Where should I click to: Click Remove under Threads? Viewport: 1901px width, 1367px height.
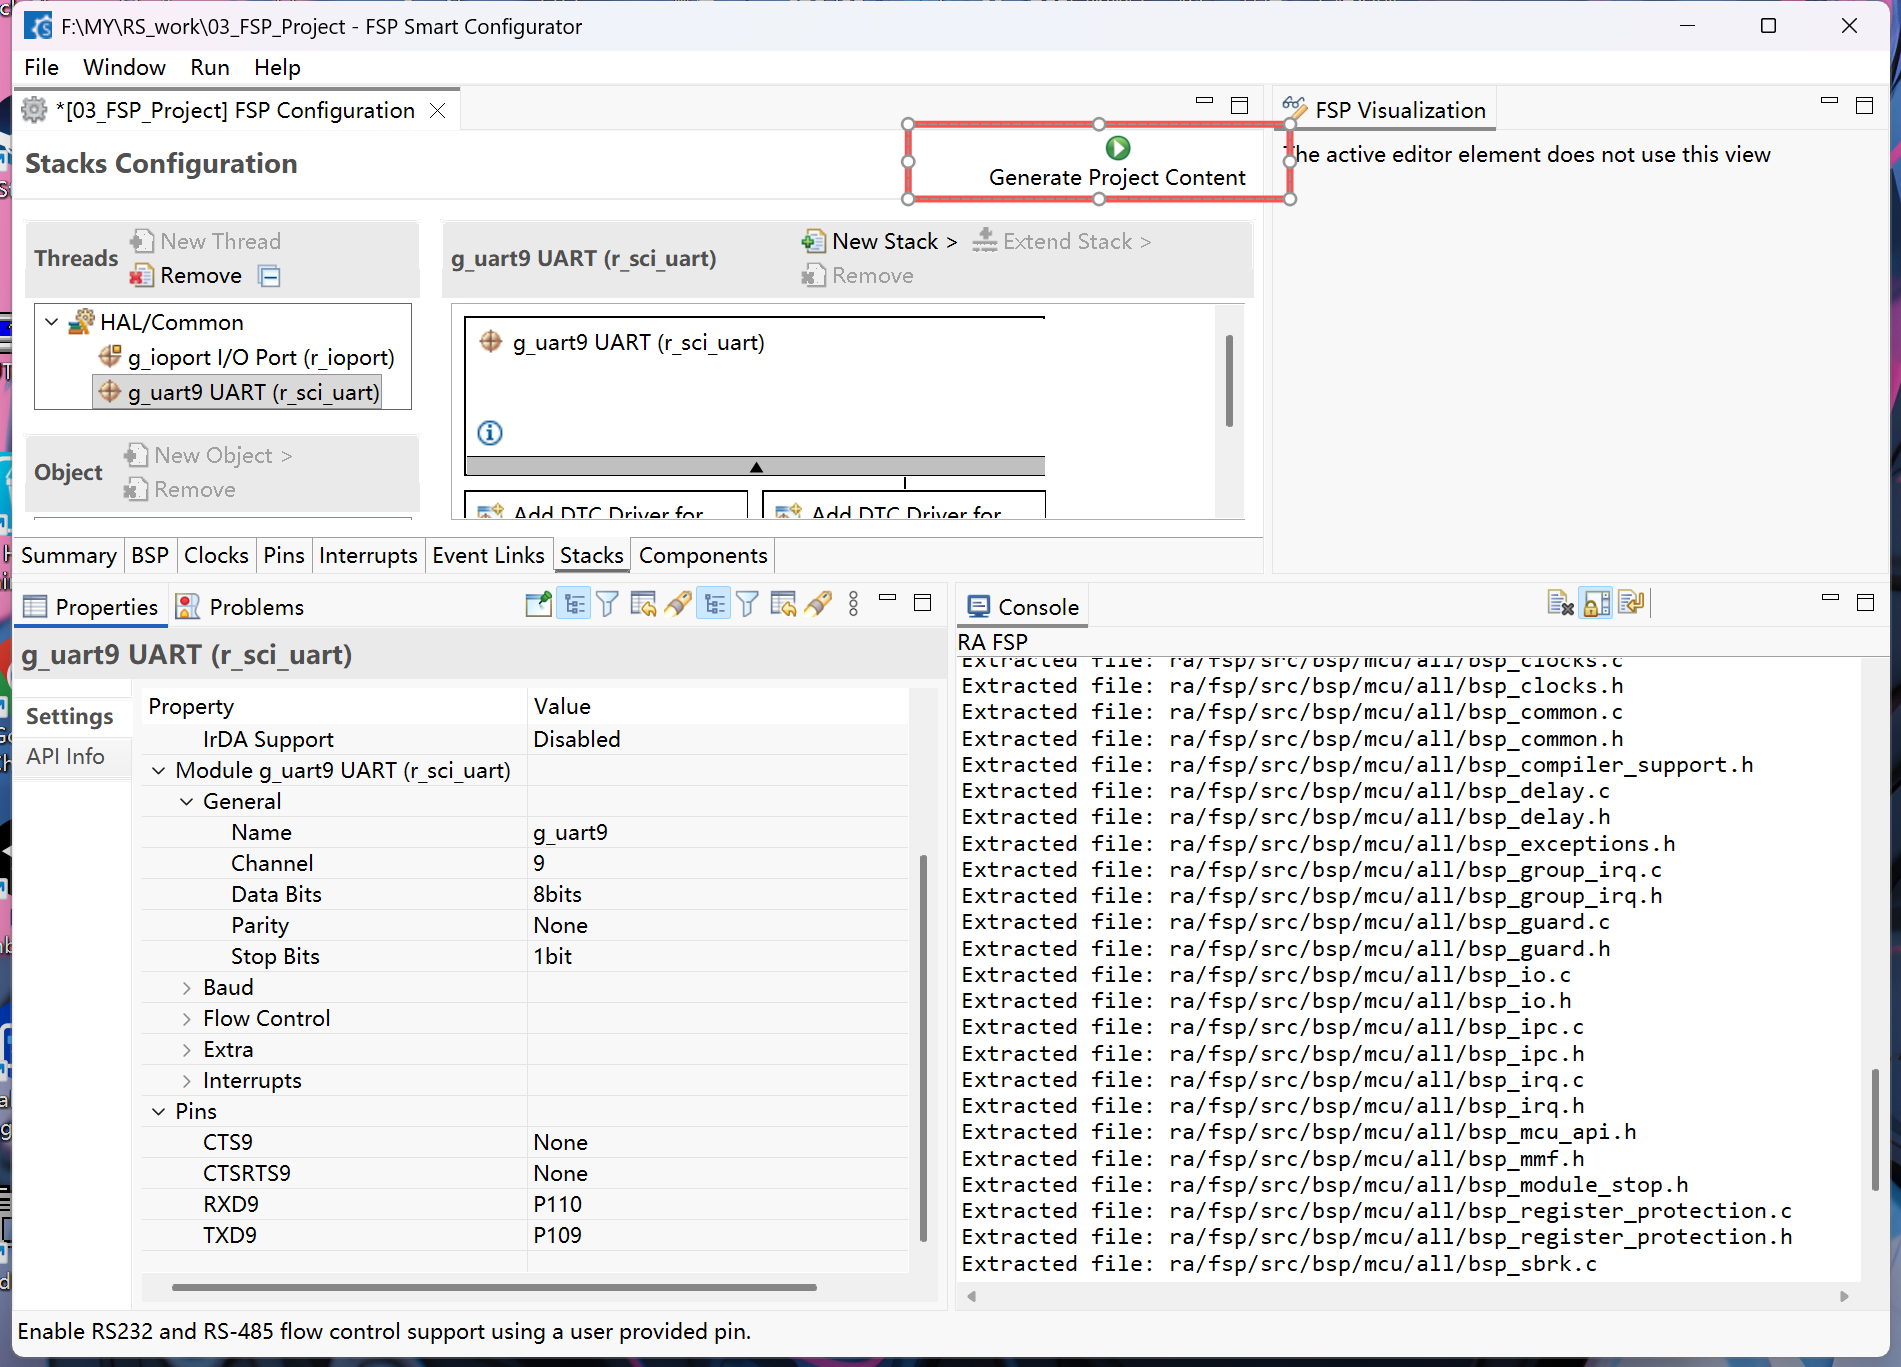[186, 275]
